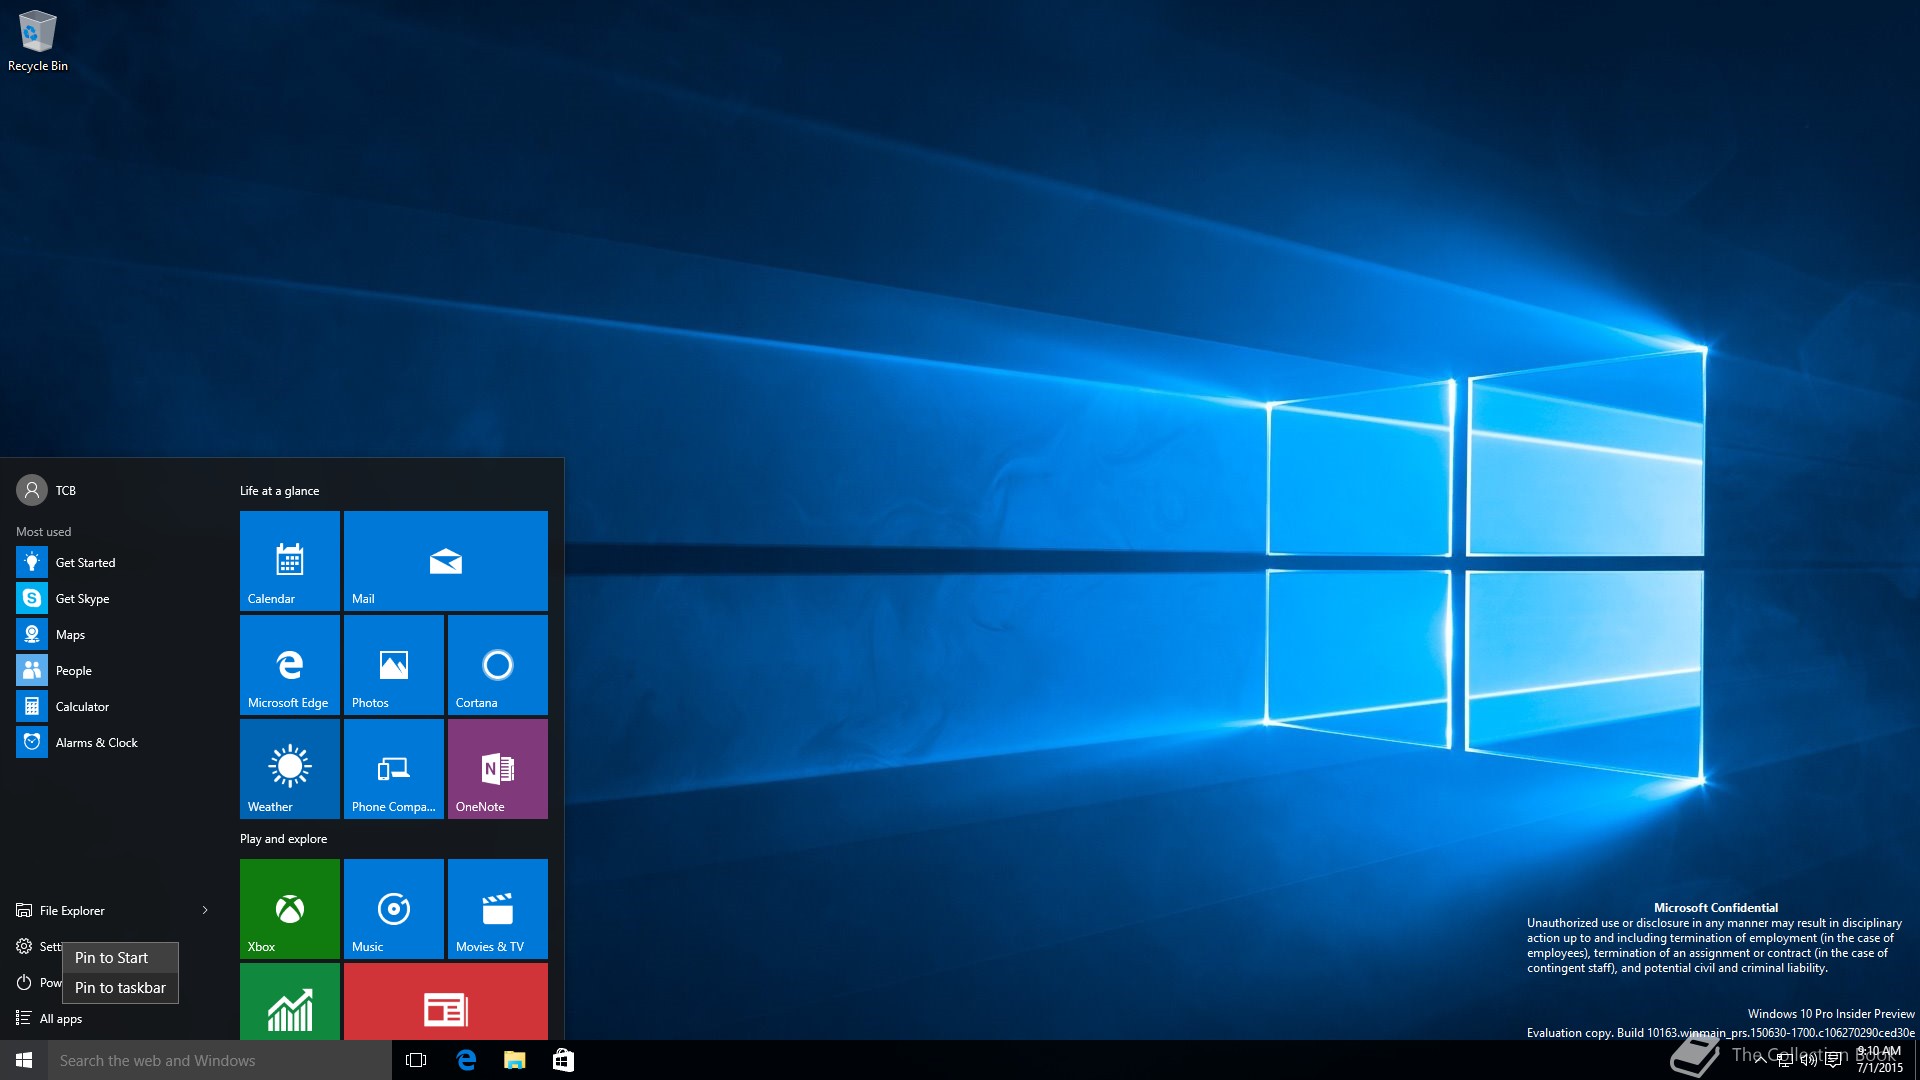Launch Edge from the taskbar
Image resolution: width=1920 pixels, height=1080 pixels.
(466, 1060)
